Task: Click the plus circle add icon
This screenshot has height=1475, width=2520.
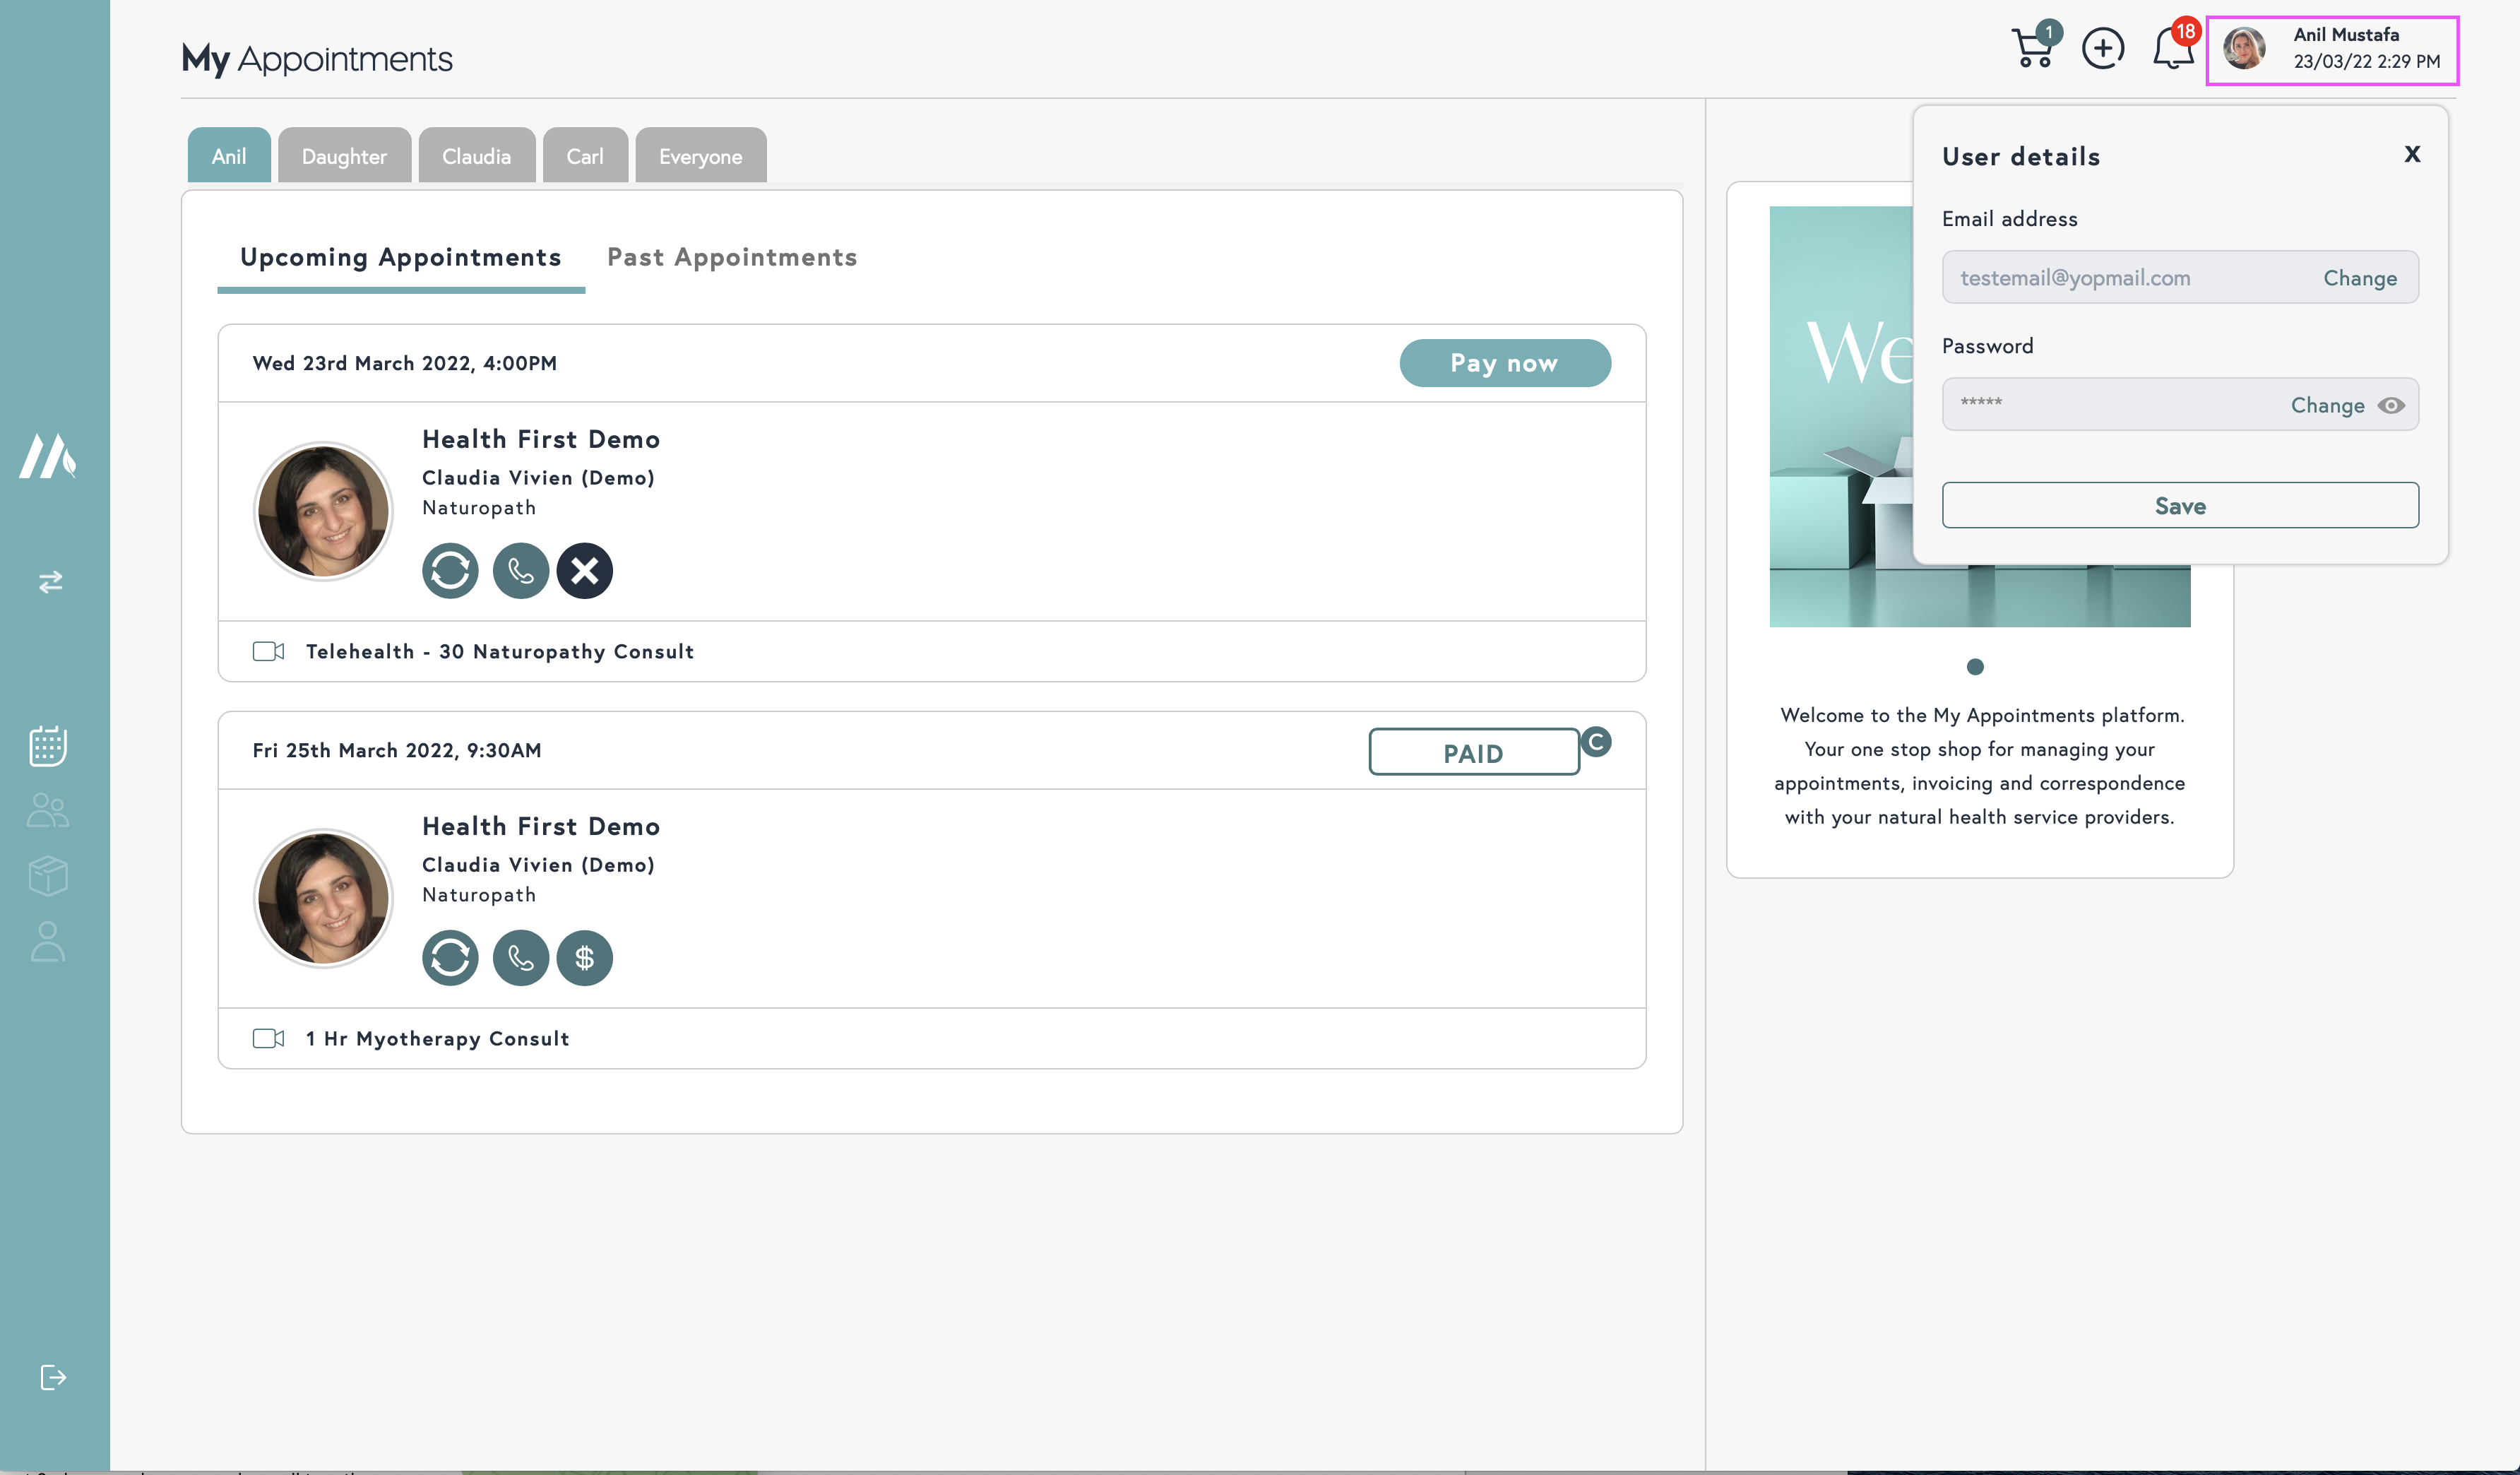Action: coord(2102,48)
